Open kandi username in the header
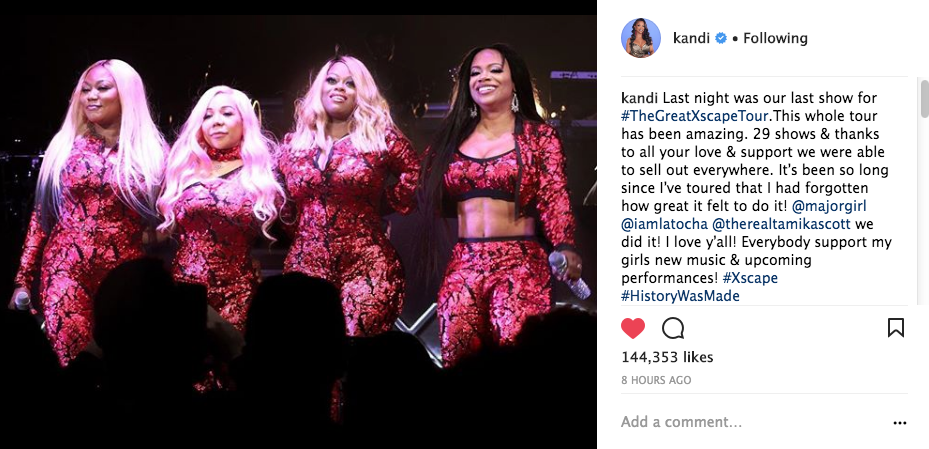Image resolution: width=929 pixels, height=449 pixels. [691, 38]
